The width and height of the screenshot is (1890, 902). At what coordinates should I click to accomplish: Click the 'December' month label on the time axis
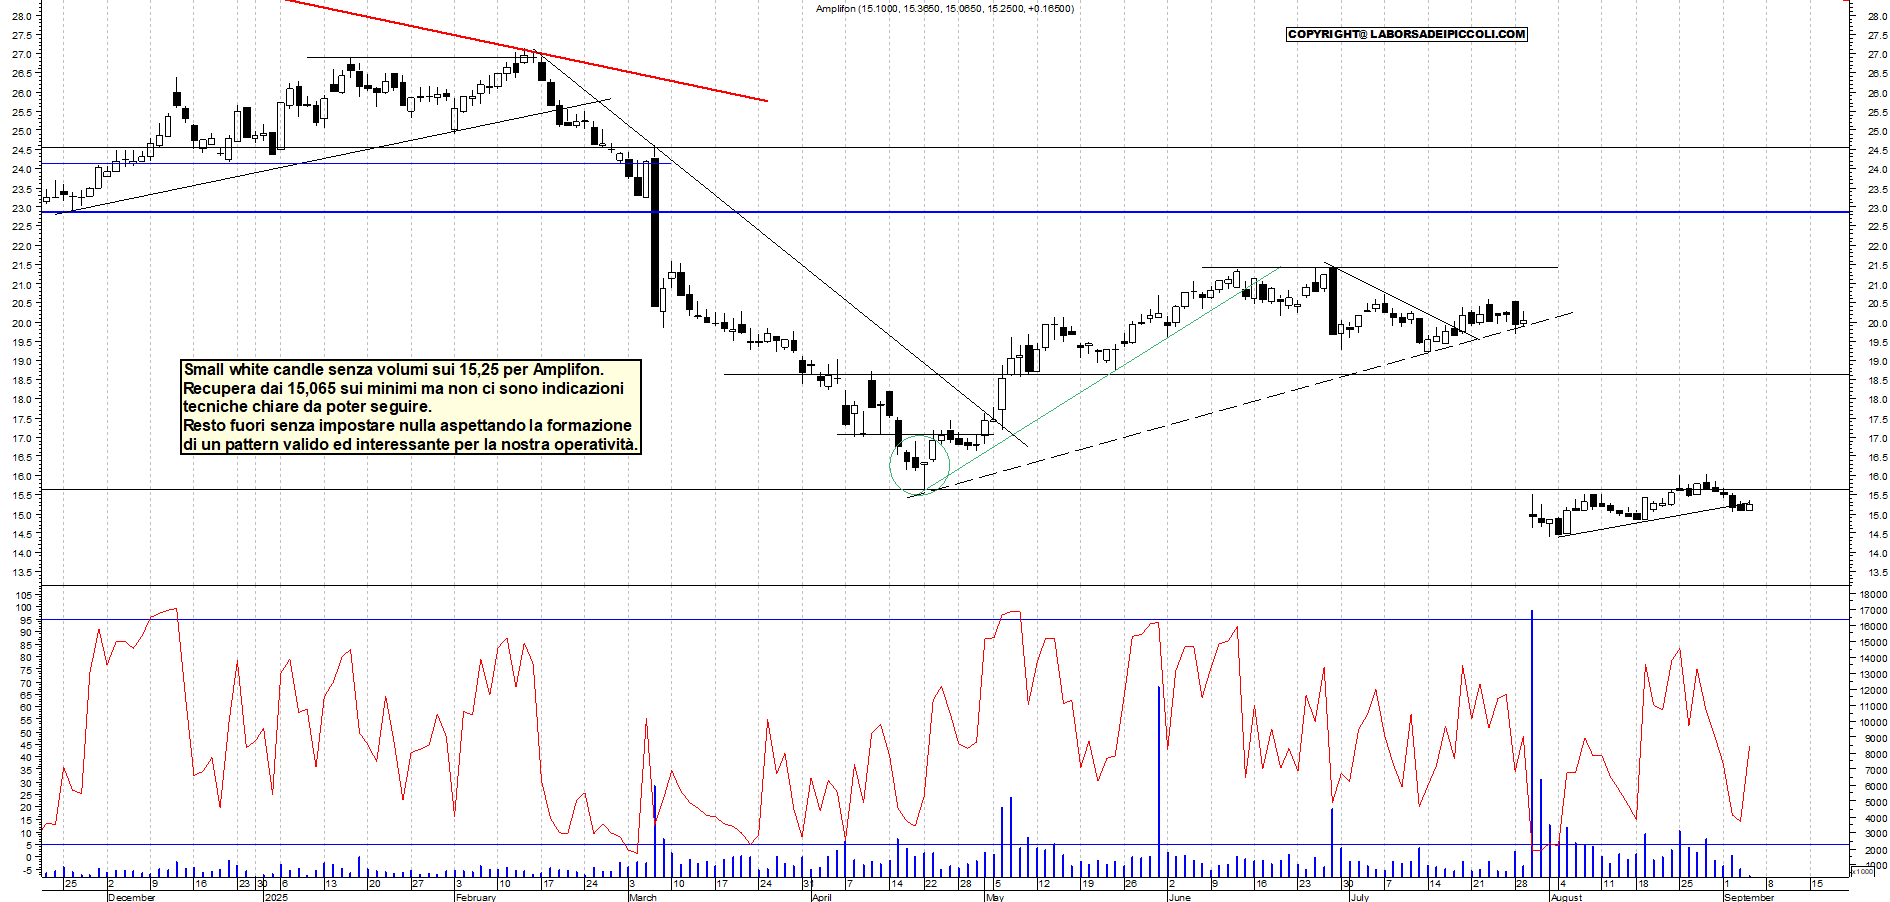coord(131,897)
